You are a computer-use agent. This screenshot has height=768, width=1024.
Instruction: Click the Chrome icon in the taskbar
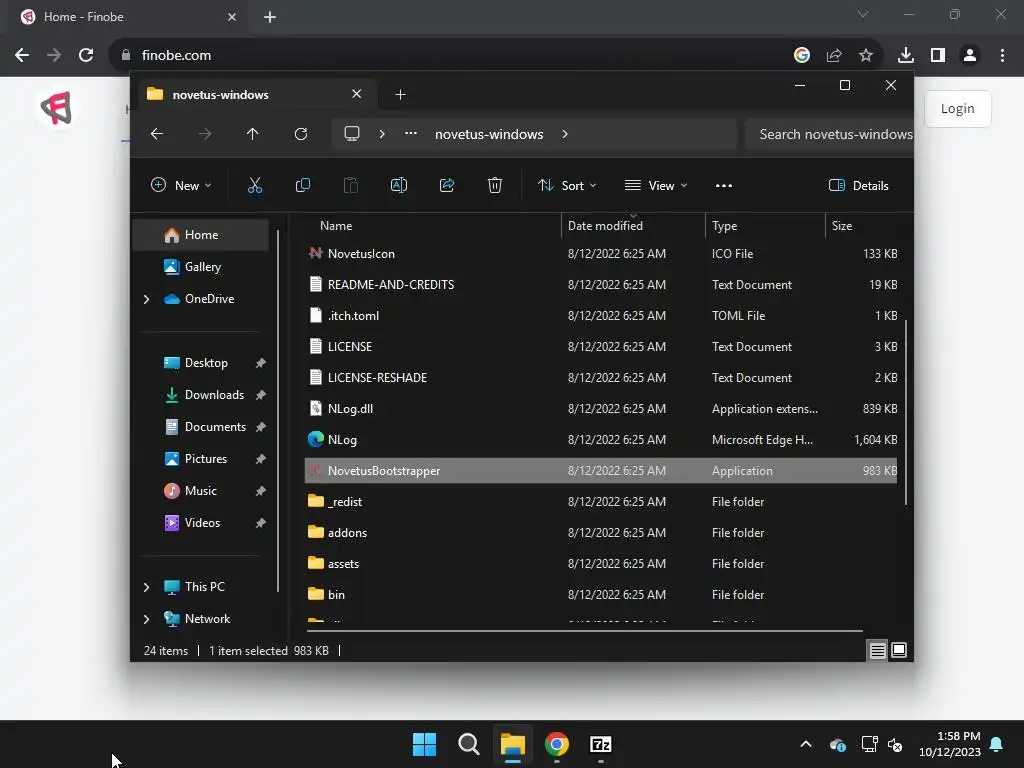(x=557, y=744)
